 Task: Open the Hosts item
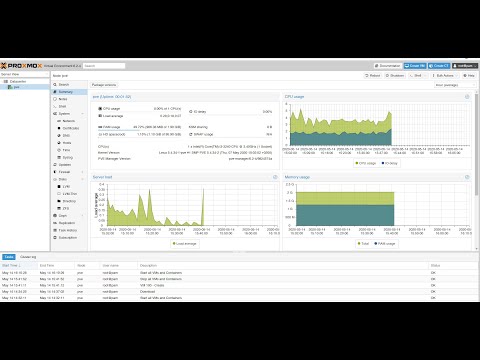click(x=69, y=143)
